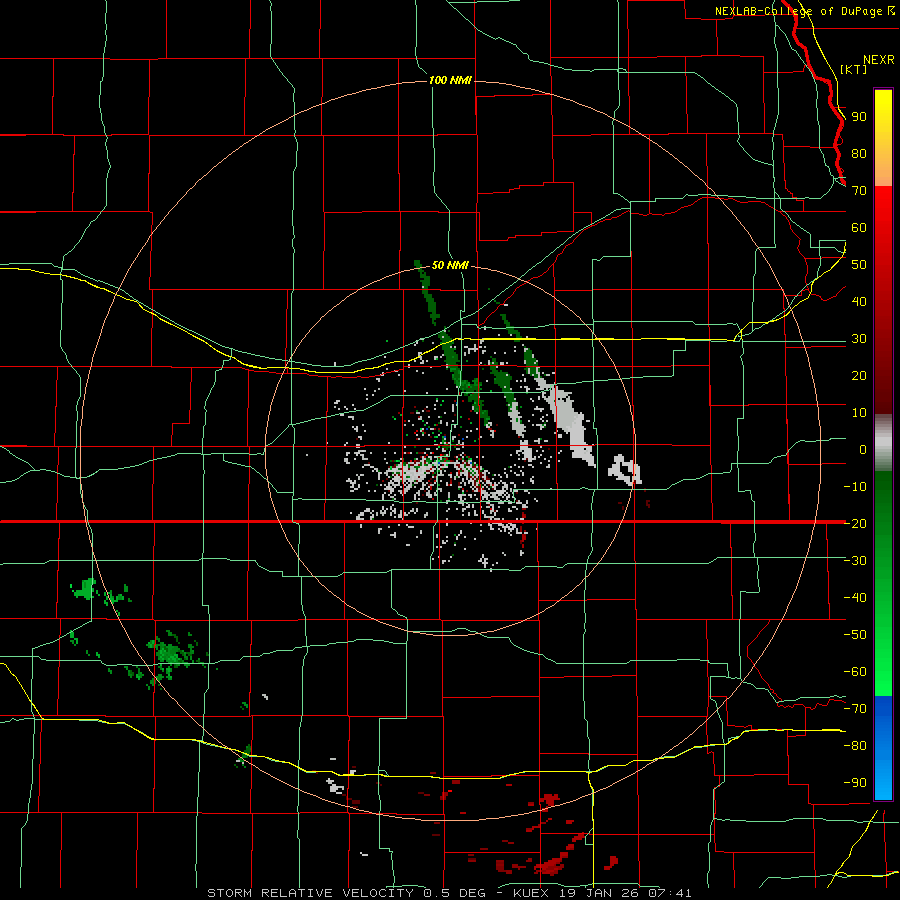The image size is (900, 900).
Task: Click the -70 value on the velocity scale
Action: (855, 708)
